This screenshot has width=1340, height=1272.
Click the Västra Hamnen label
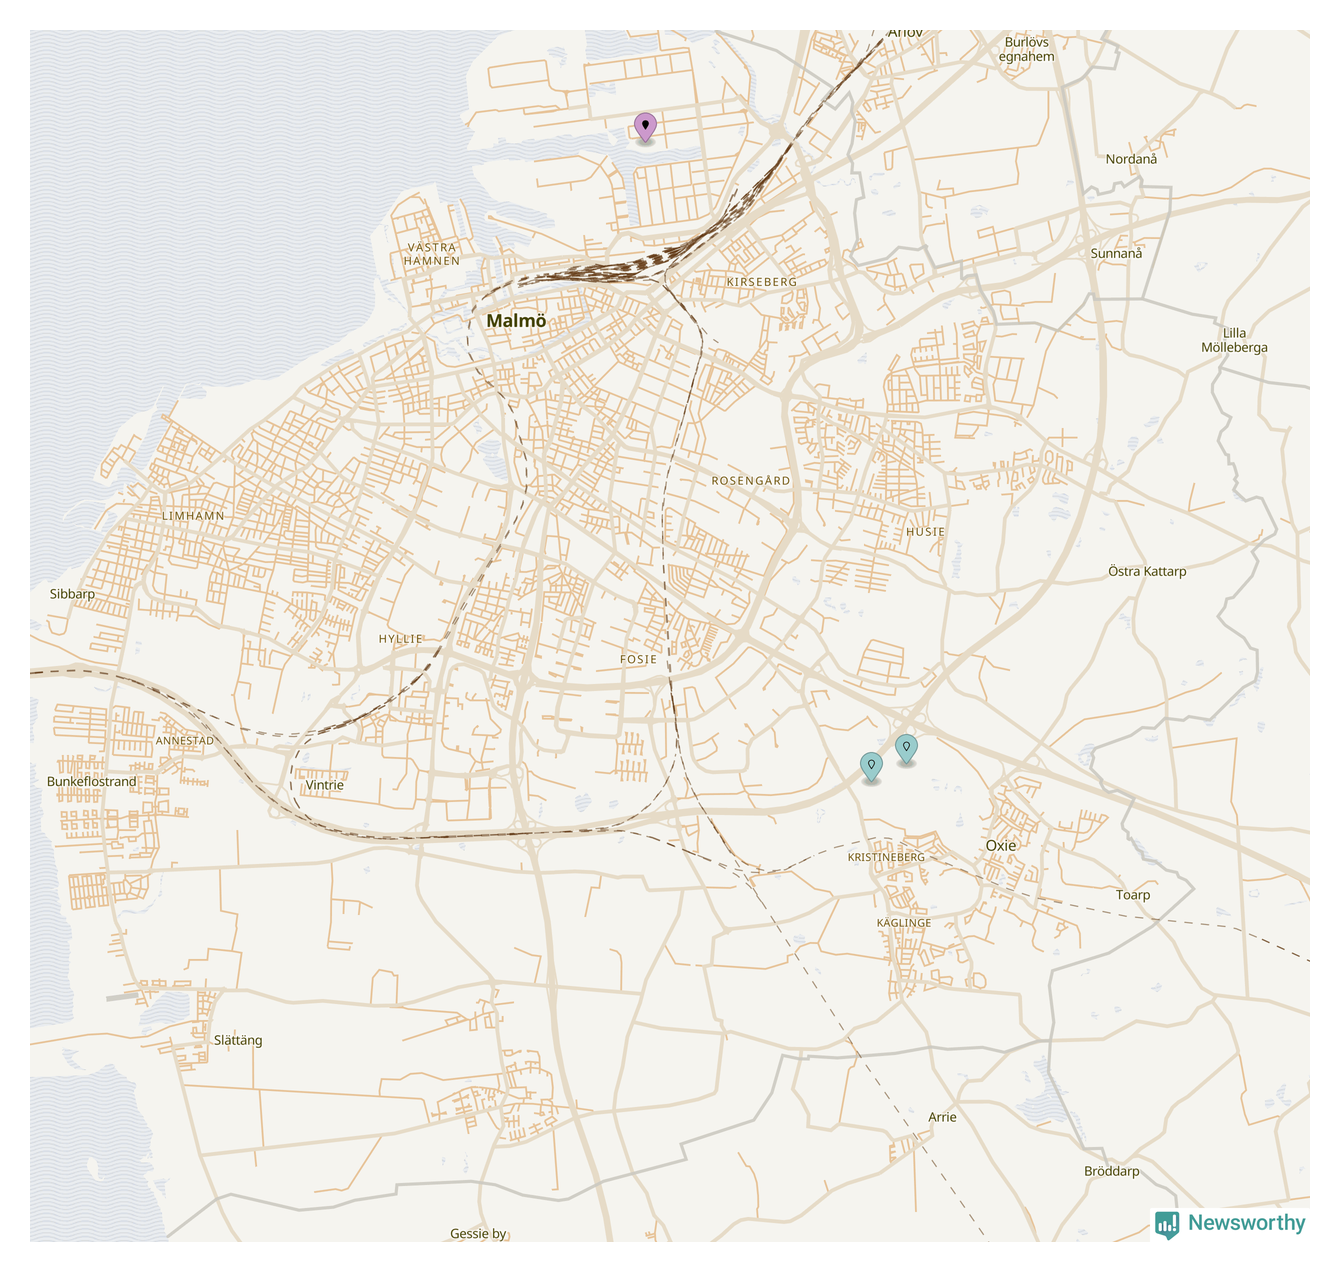432,254
